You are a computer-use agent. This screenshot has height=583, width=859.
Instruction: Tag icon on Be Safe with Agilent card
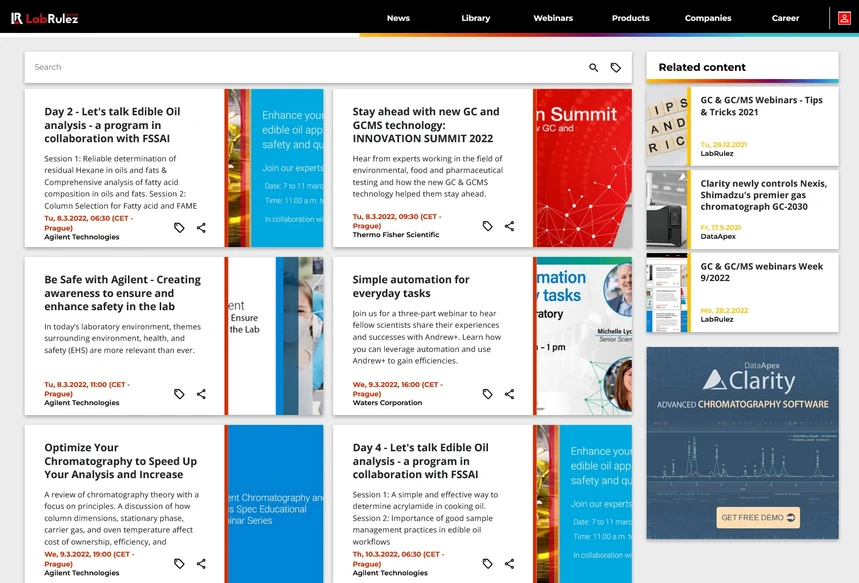point(179,394)
